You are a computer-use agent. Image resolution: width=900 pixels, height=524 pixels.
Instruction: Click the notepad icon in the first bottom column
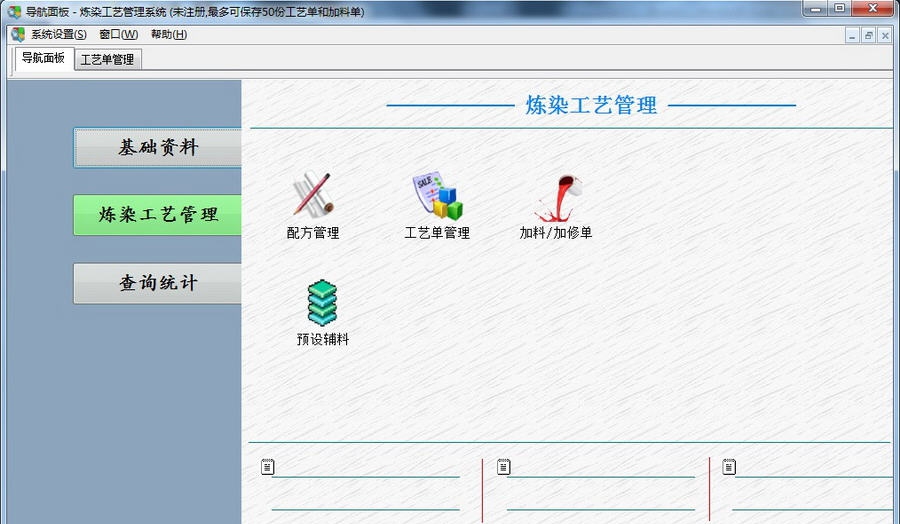(267, 467)
